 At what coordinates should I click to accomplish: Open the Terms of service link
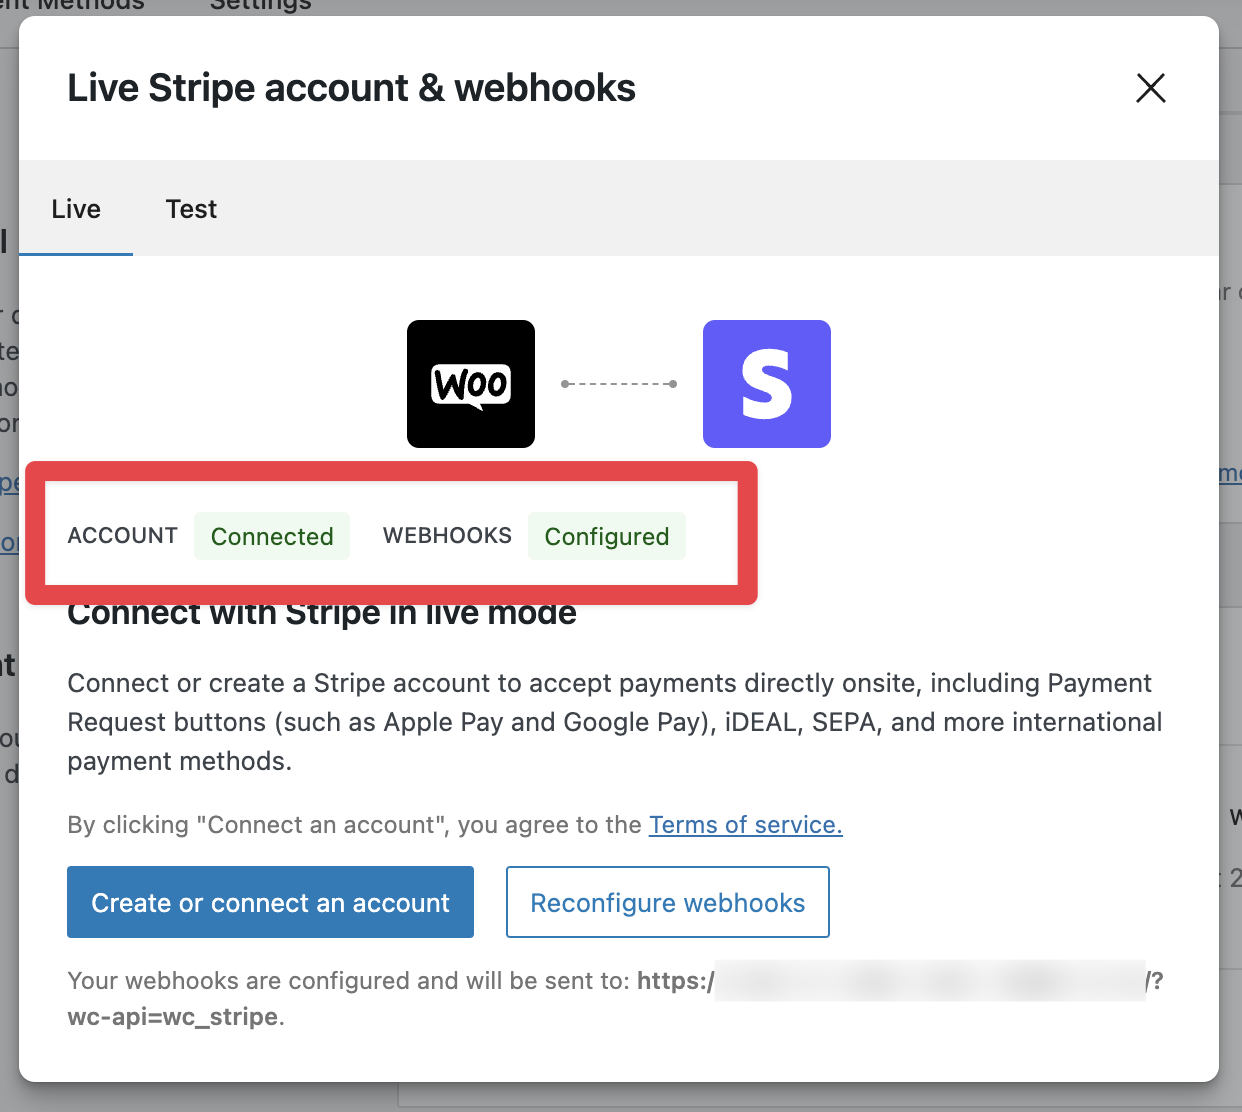[x=745, y=824]
